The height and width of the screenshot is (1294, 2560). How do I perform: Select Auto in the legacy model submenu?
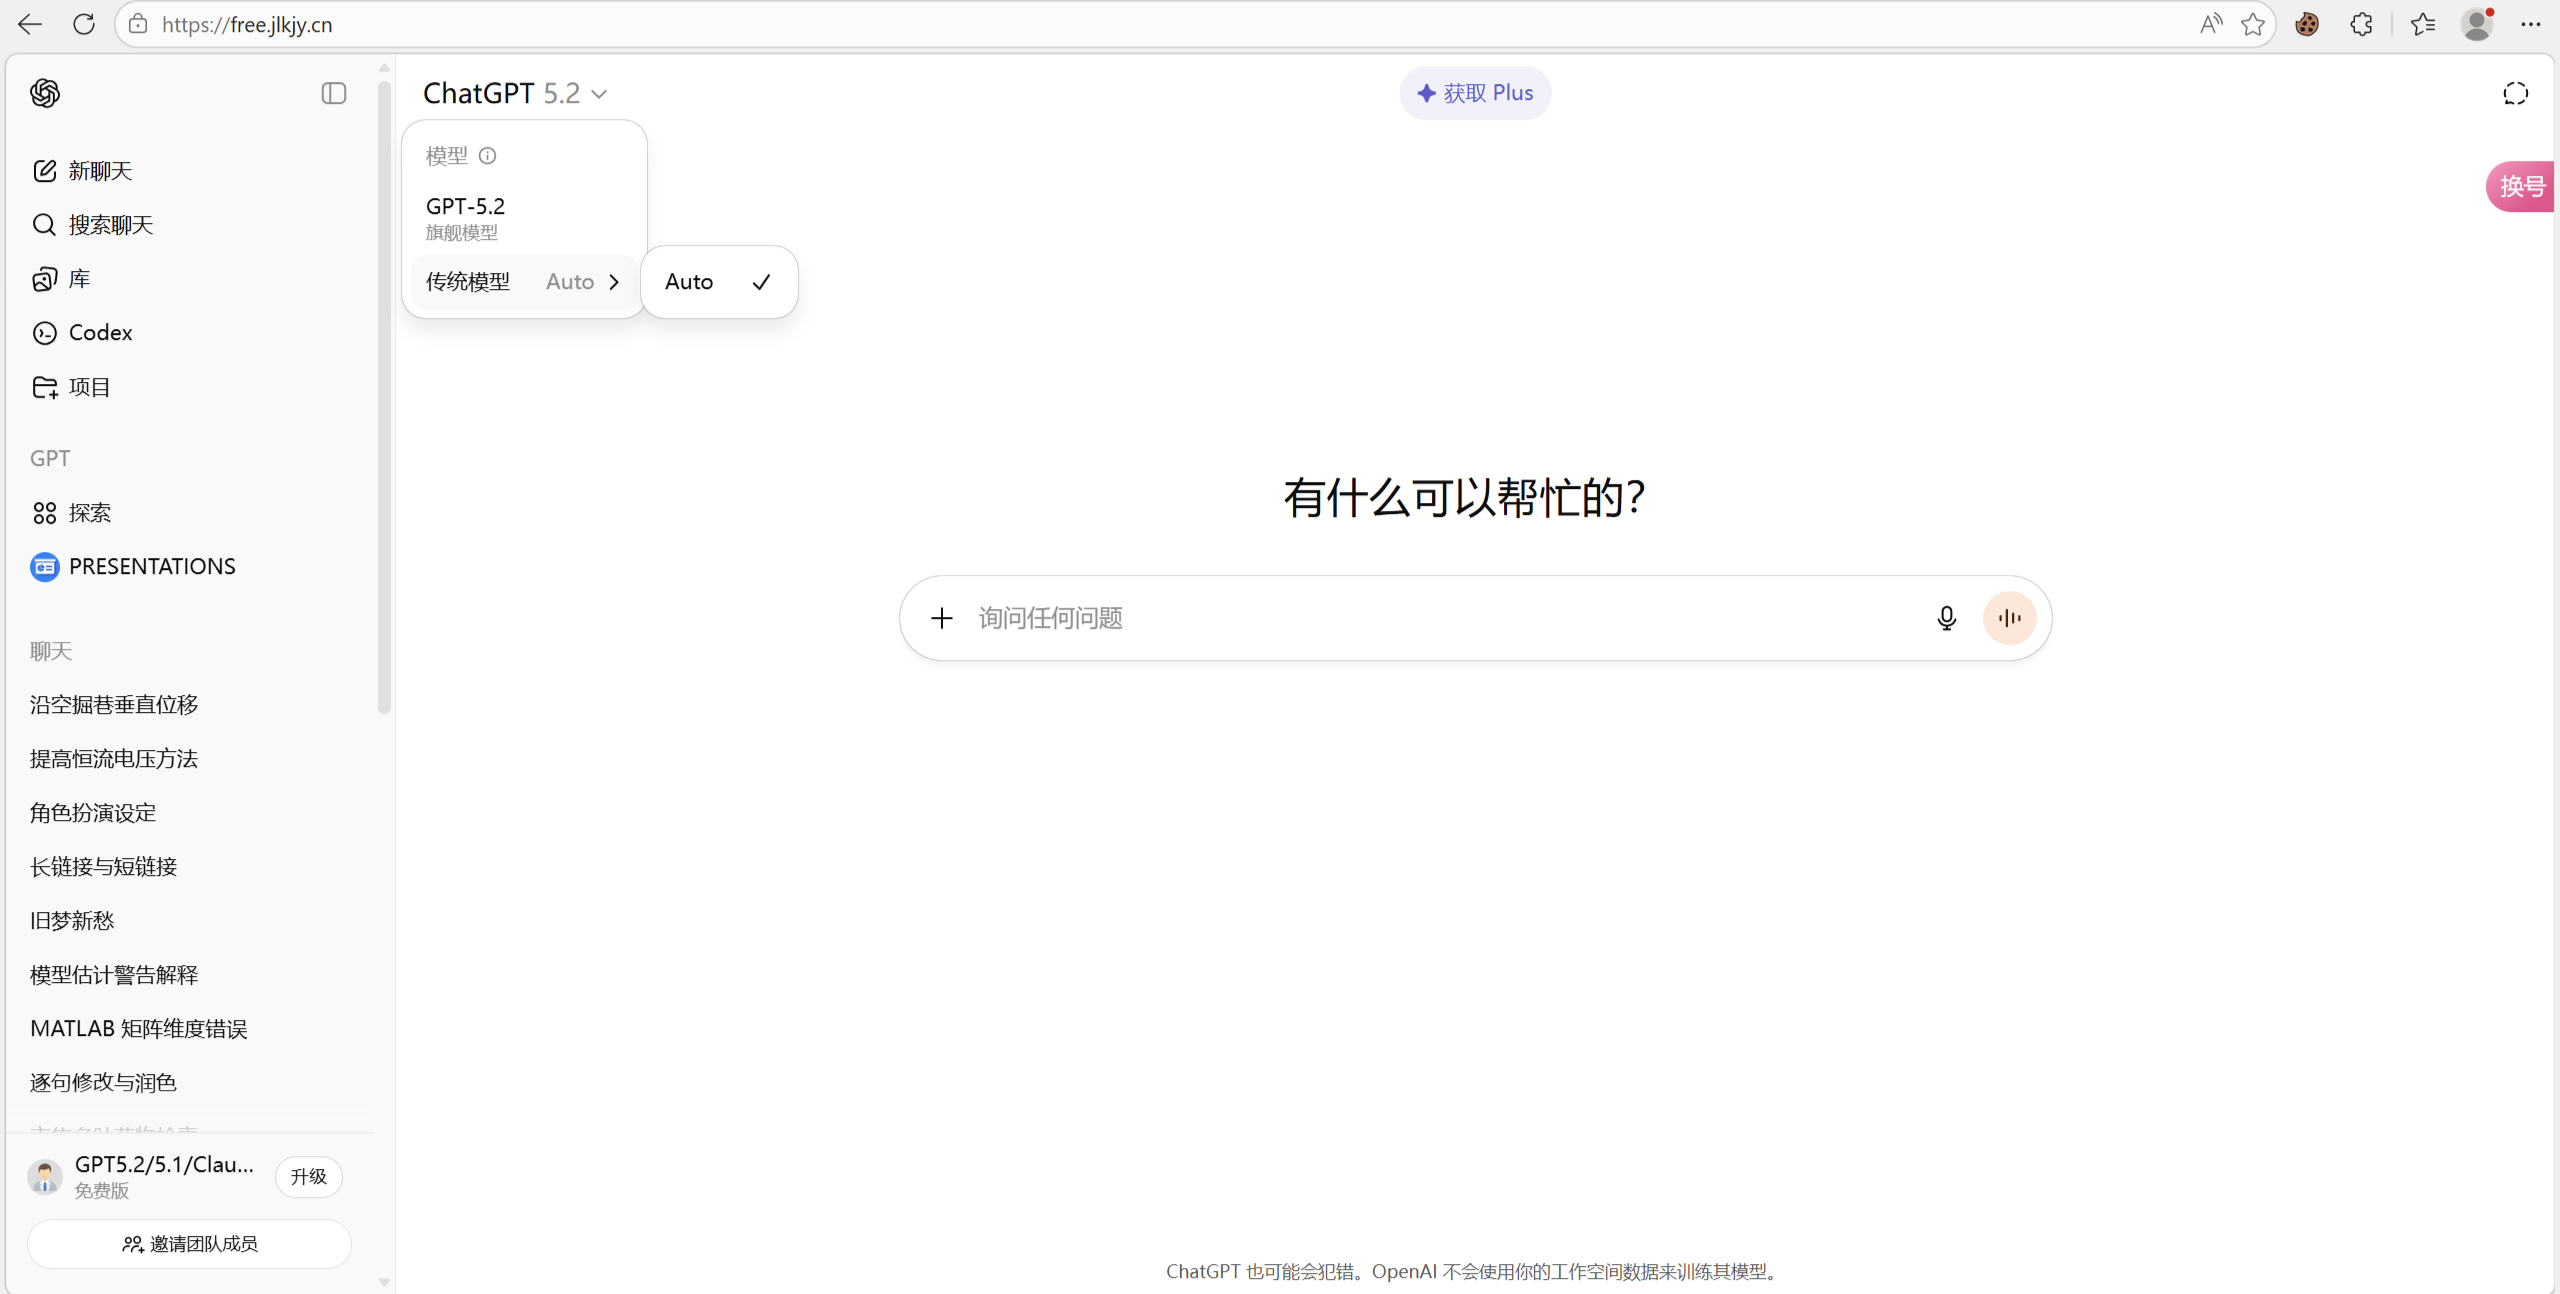click(x=717, y=281)
